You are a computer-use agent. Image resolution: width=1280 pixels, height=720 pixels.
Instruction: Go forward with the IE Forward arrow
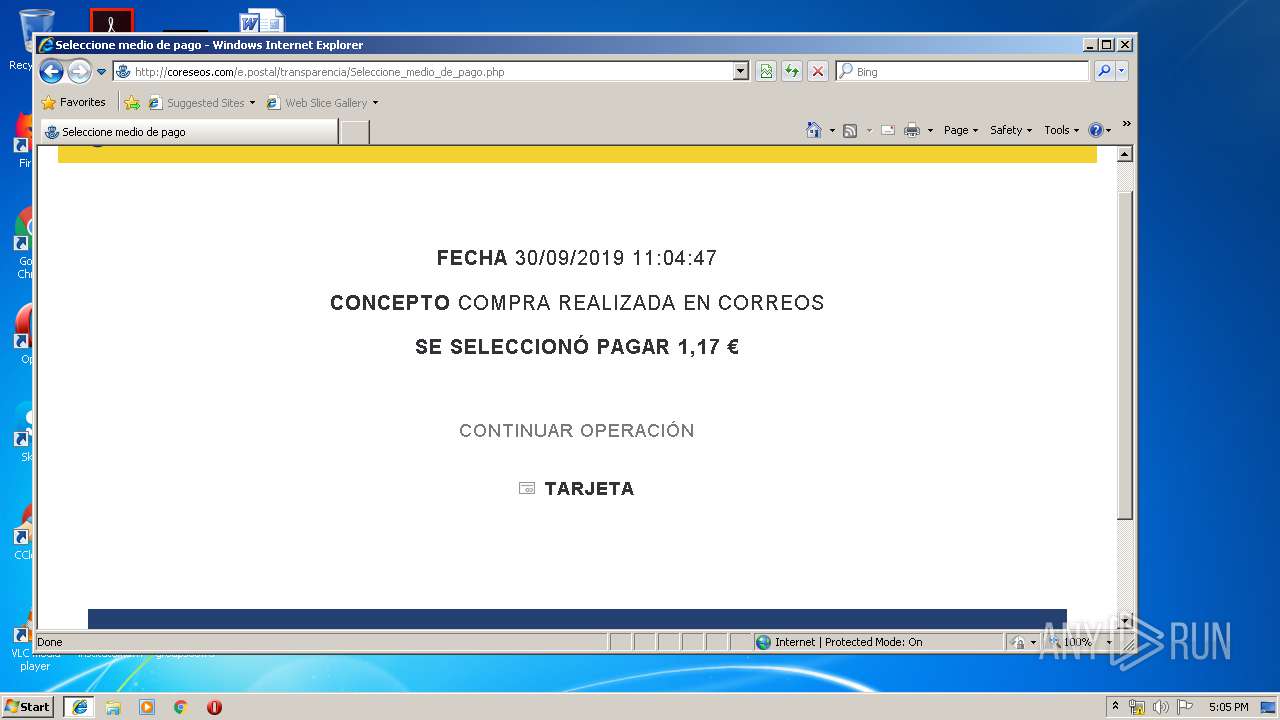pyautogui.click(x=79, y=71)
